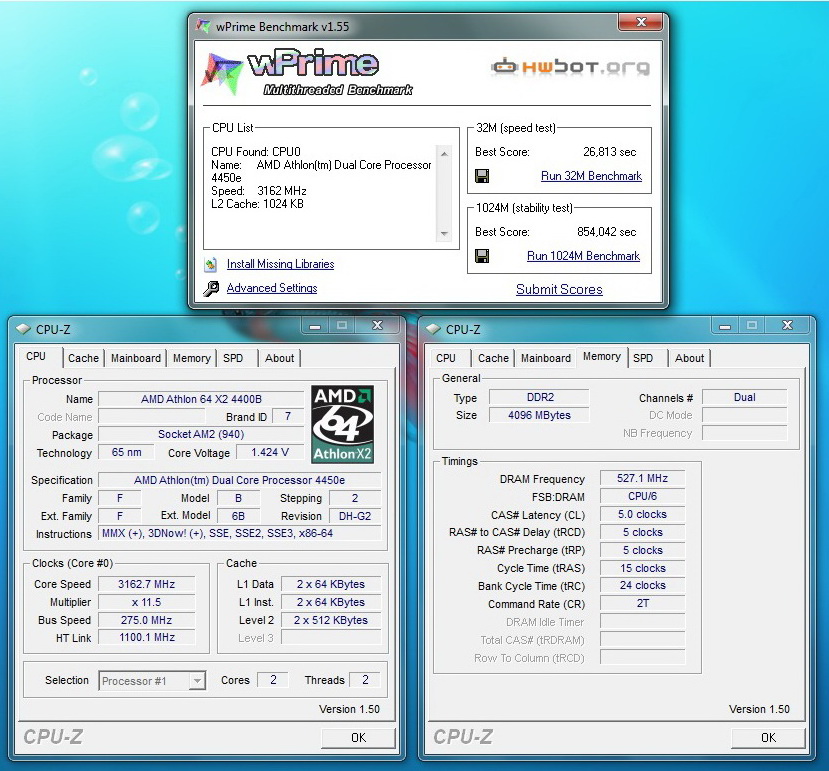The width and height of the screenshot is (829, 771).
Task: Close the right CPU-Z window
Action: coord(787,326)
